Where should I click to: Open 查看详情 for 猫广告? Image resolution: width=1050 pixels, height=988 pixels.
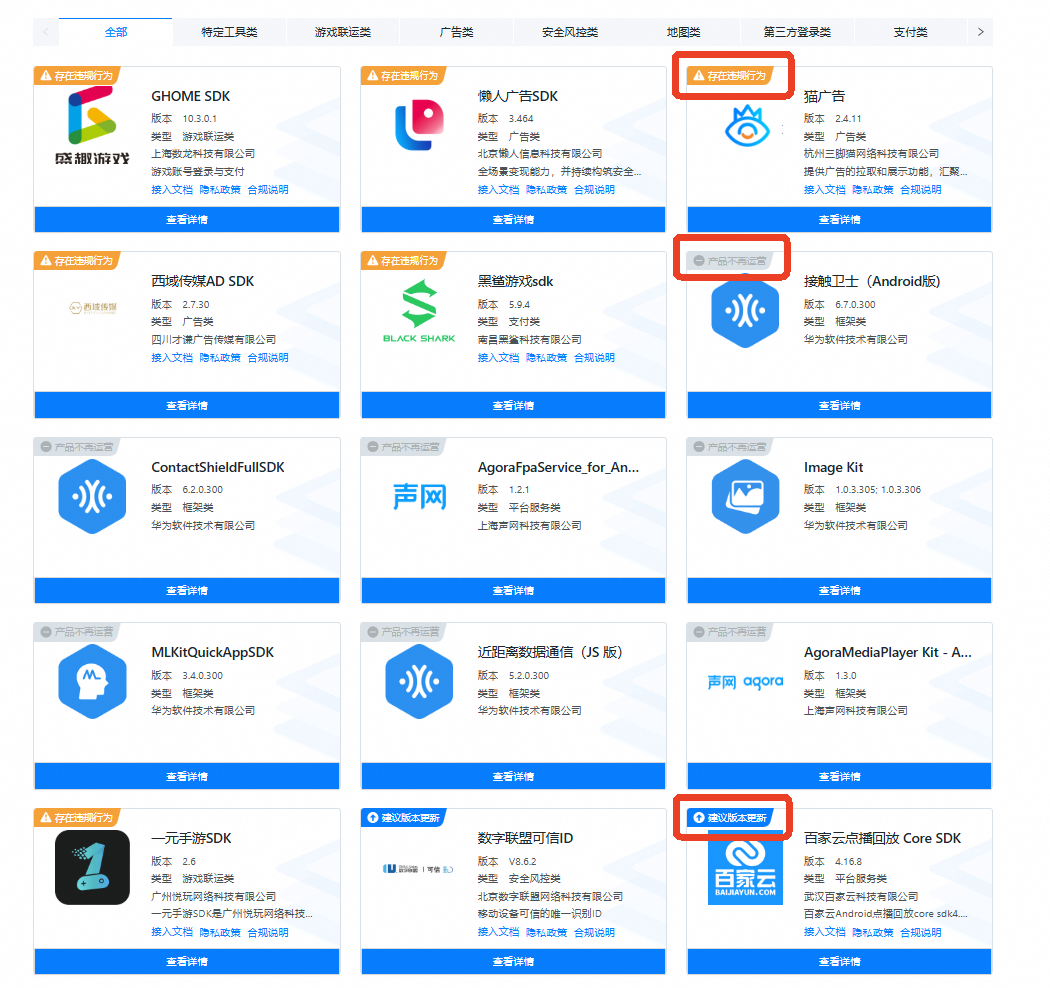pos(839,220)
